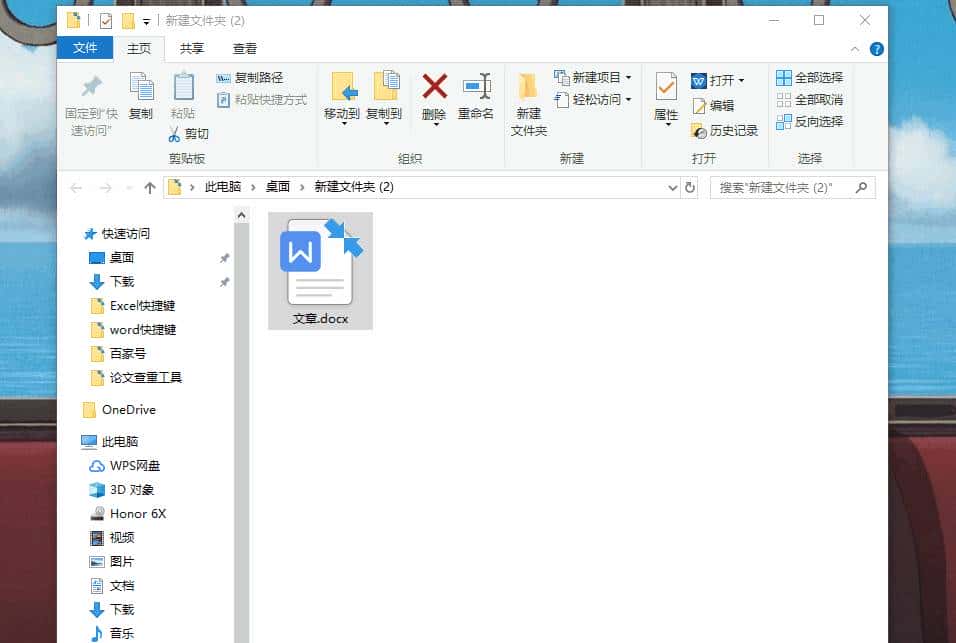Click the back navigation arrow

tap(76, 187)
